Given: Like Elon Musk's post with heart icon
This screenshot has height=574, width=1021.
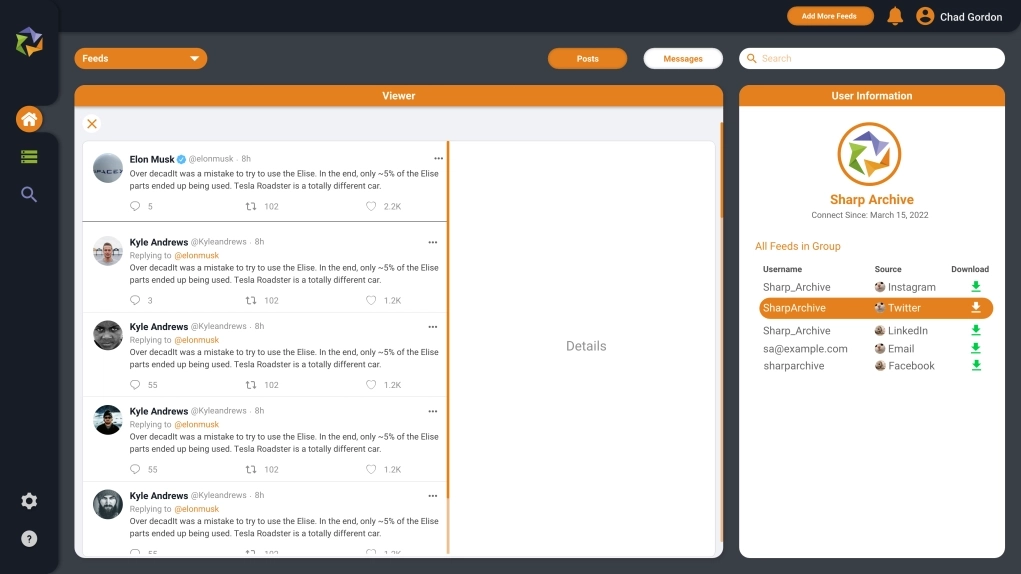Looking at the screenshot, I should (371, 207).
